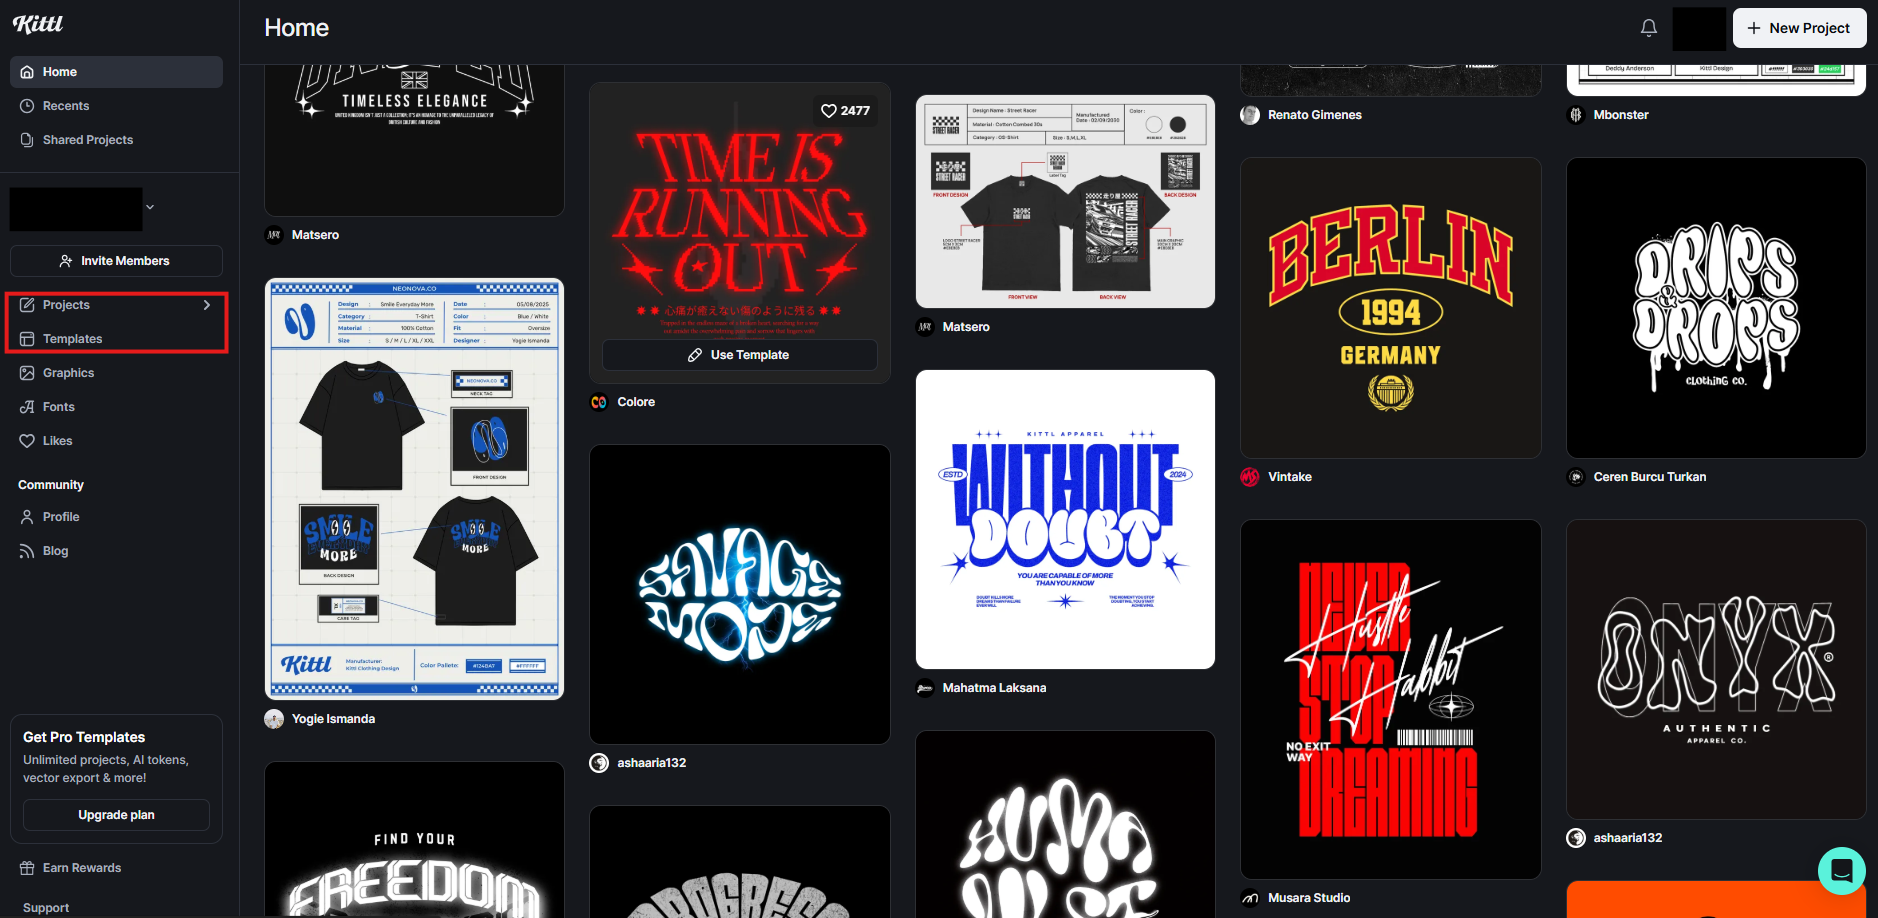Click the Upgrade plan button
The width and height of the screenshot is (1878, 918).
click(116, 815)
